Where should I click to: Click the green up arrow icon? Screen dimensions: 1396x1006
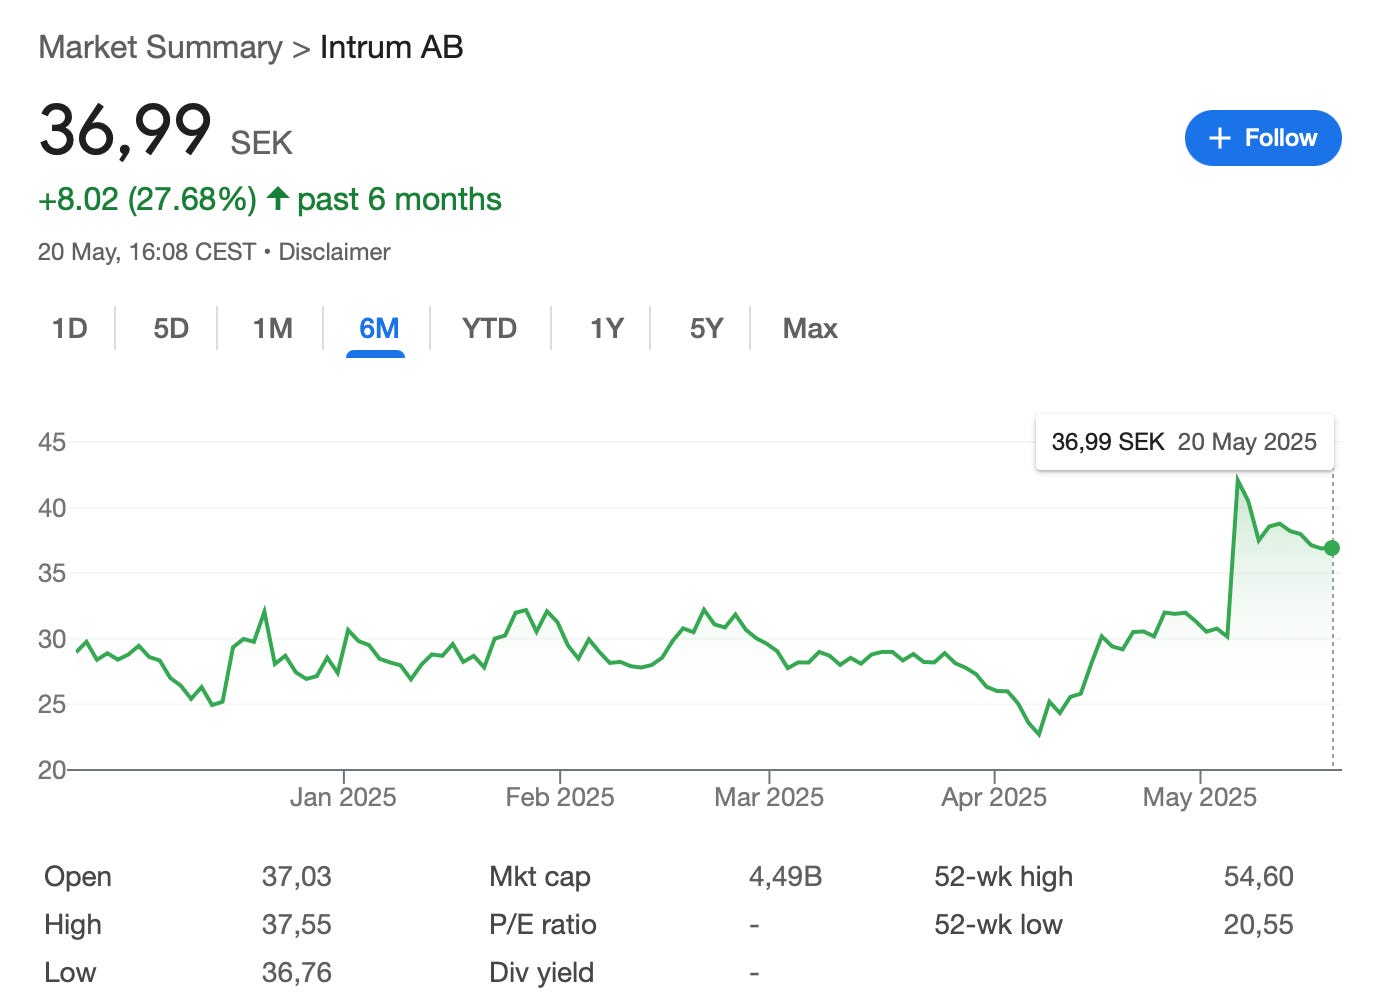pos(278,199)
